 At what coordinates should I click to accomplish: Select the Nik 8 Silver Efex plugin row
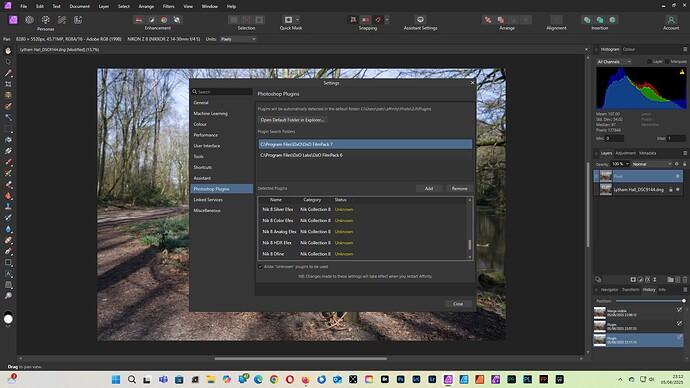(363, 209)
